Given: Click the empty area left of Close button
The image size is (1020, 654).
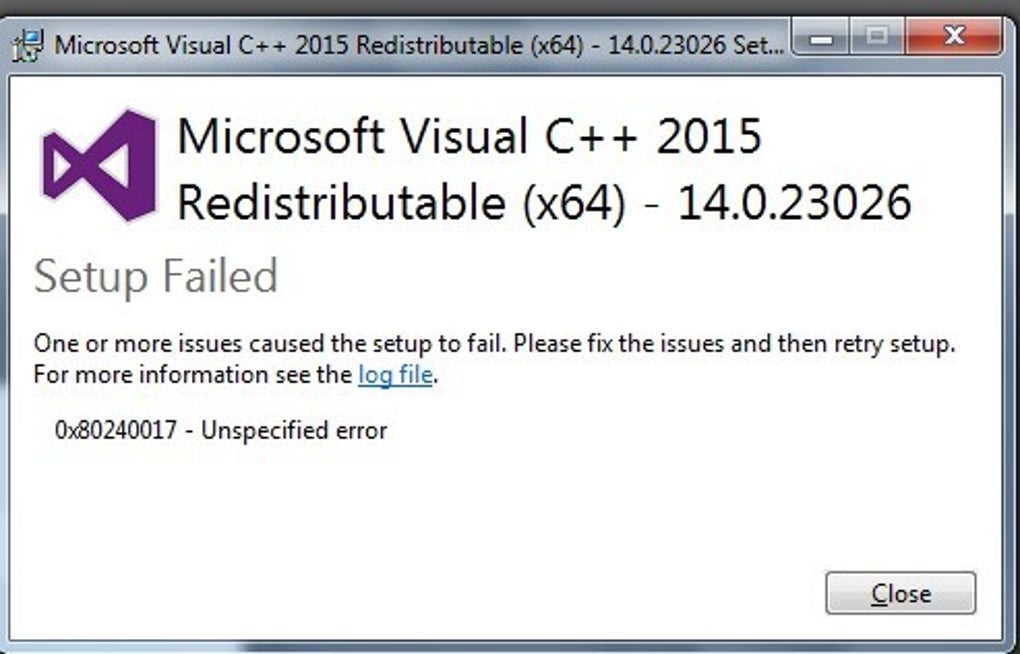Looking at the screenshot, I should (600, 593).
